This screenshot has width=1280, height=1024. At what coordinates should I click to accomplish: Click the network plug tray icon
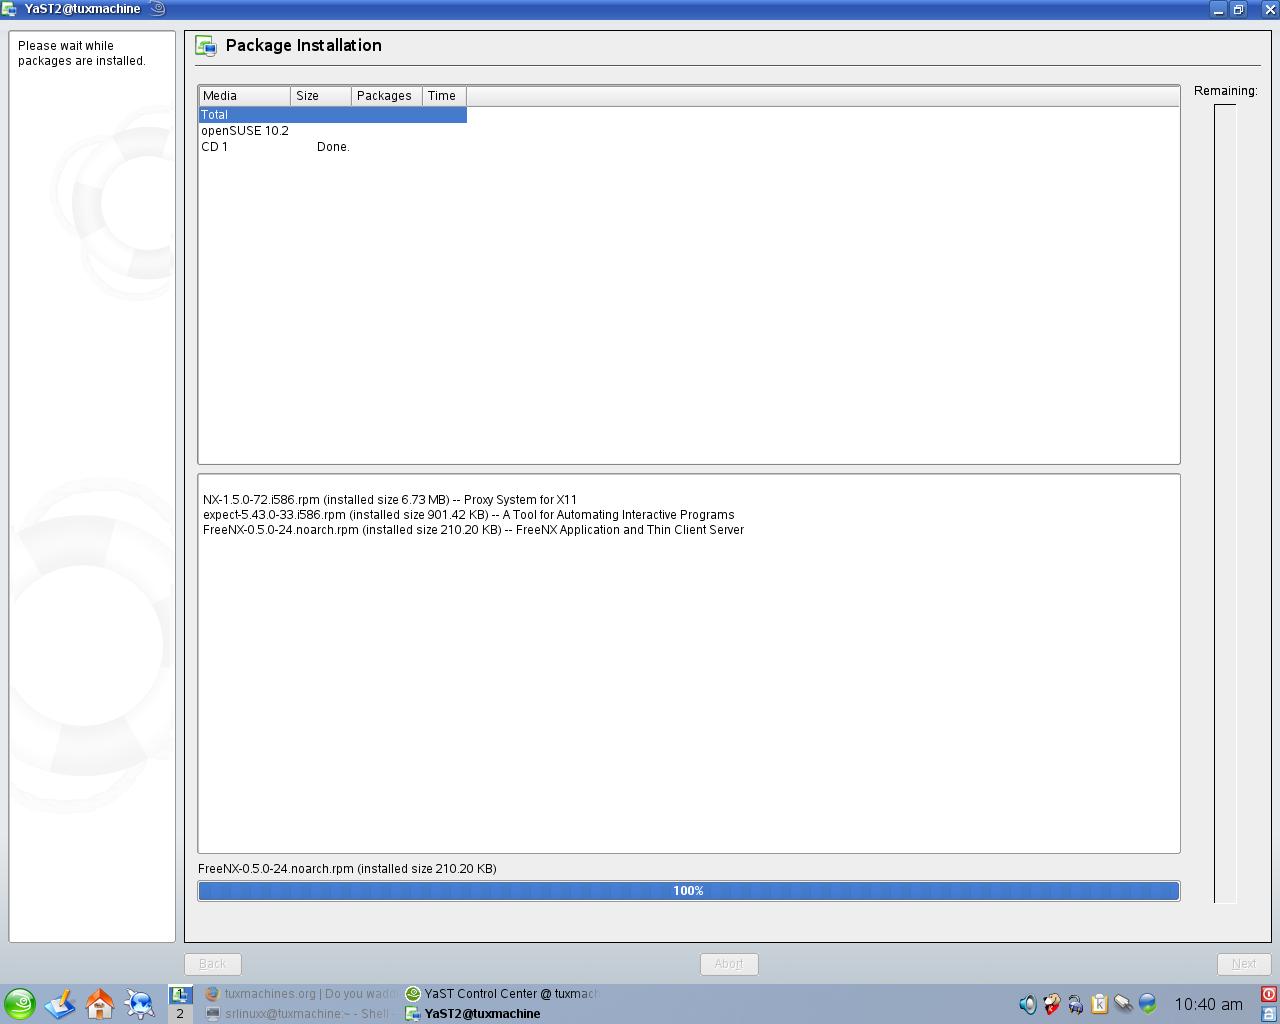tap(1123, 1004)
